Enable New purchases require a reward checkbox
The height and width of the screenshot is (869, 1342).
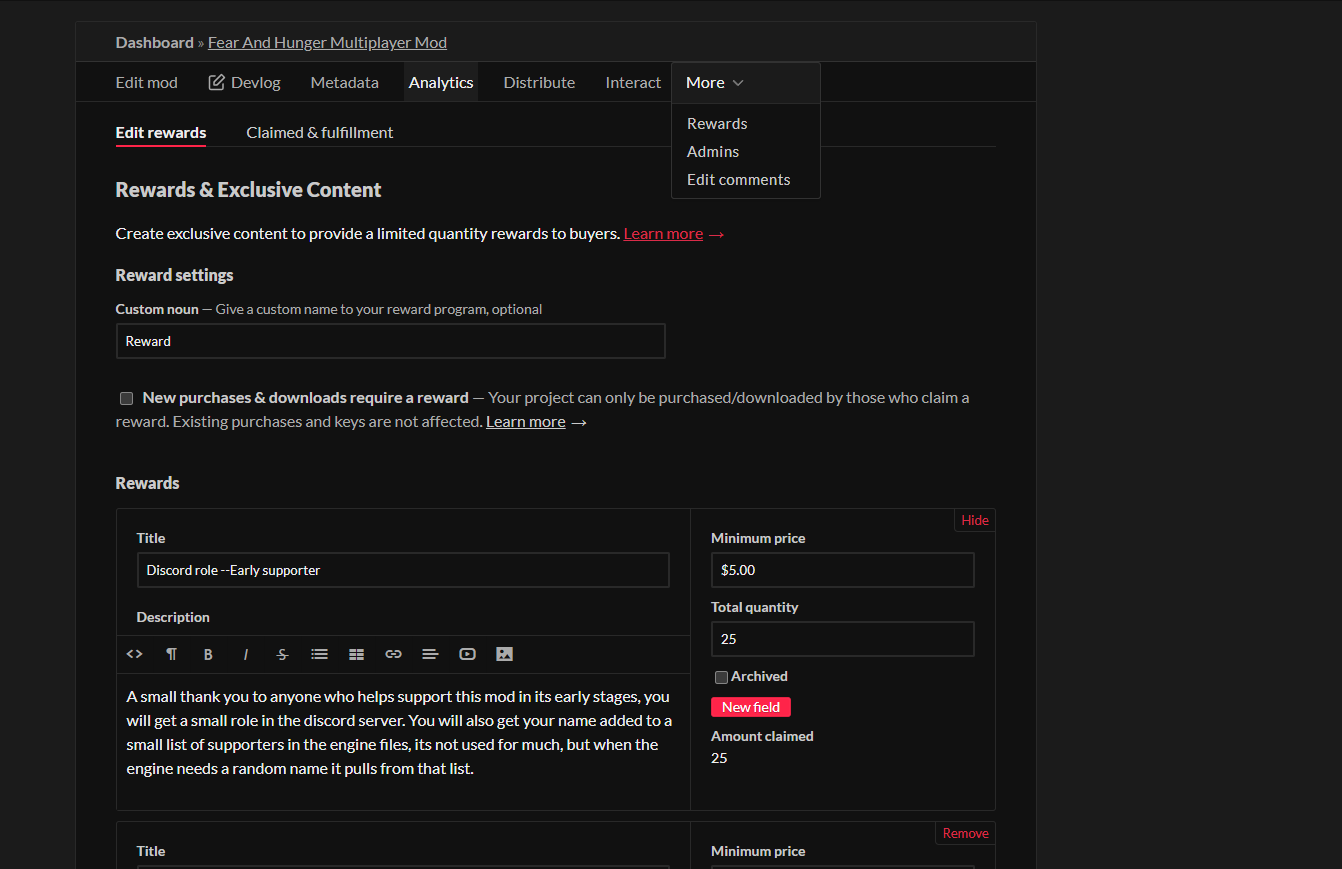tap(127, 398)
